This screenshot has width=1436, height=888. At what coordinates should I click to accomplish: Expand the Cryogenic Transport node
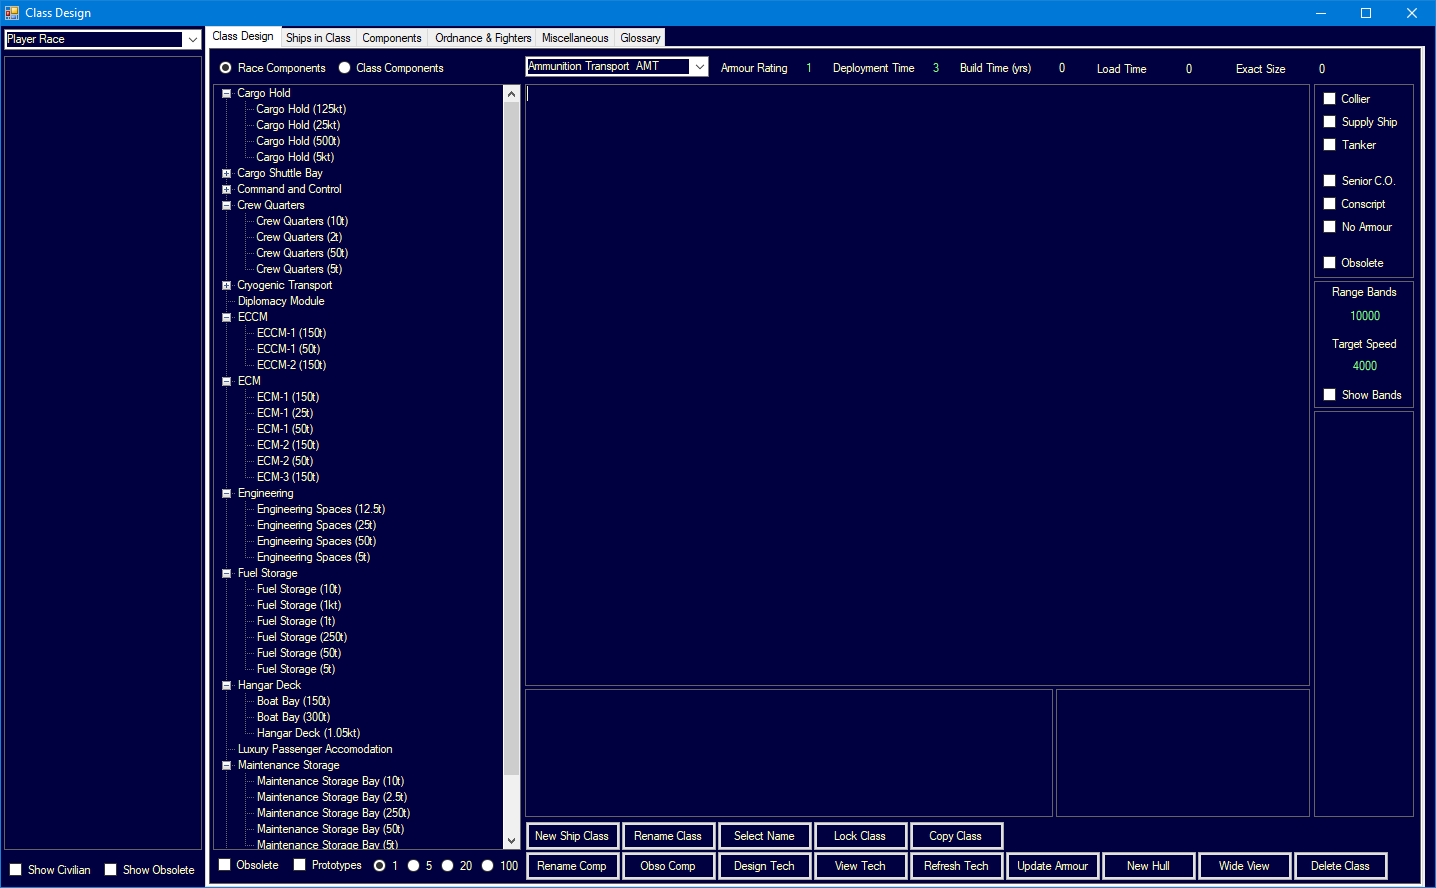coord(227,285)
